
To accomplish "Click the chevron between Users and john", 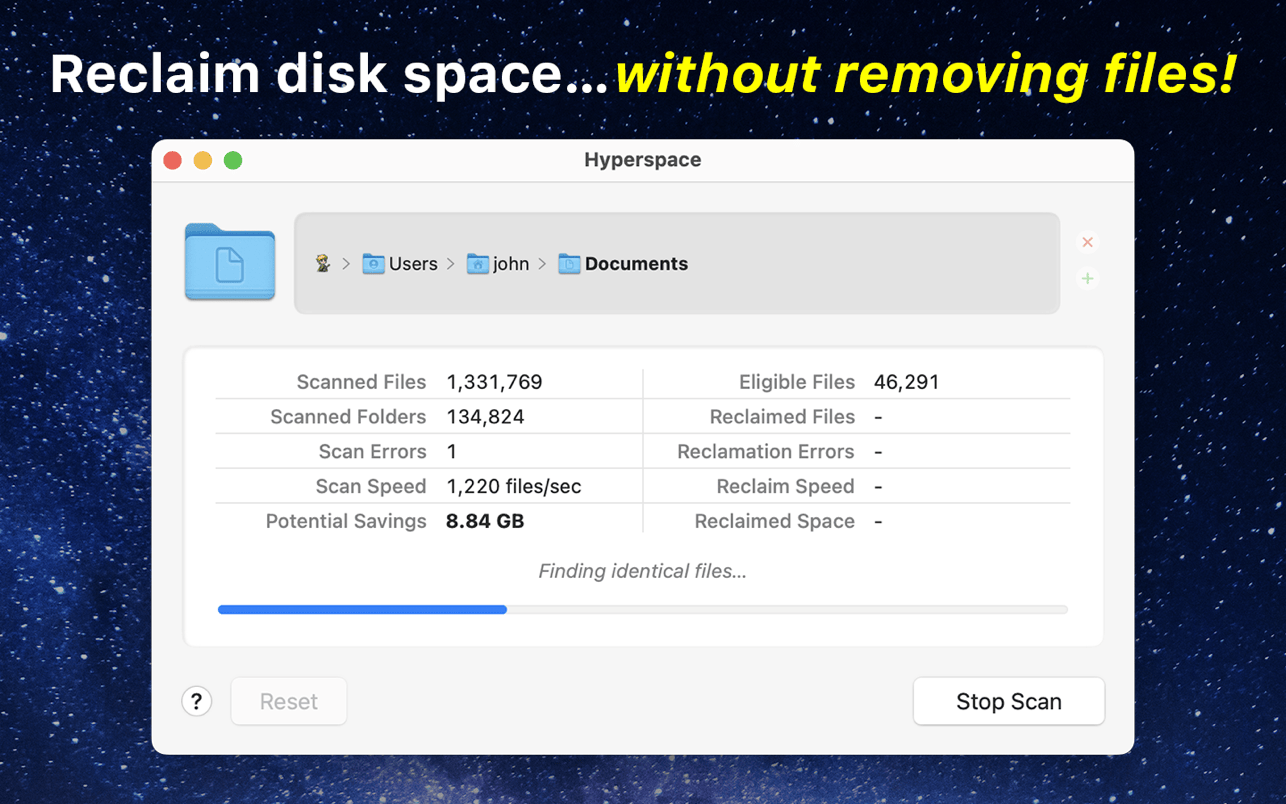I will (451, 263).
